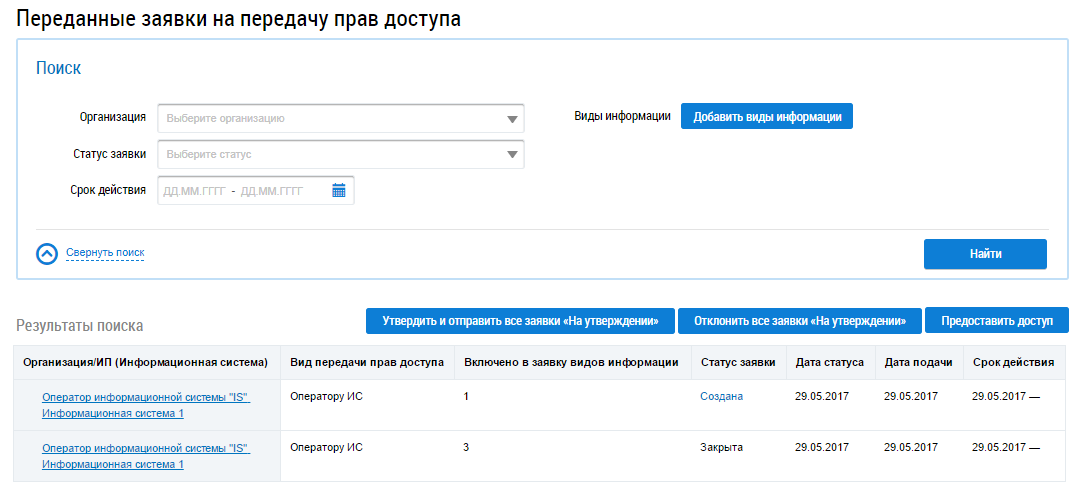1083x489 pixels.
Task: Click Вид передачи прав доступа header
Action: tap(366, 362)
